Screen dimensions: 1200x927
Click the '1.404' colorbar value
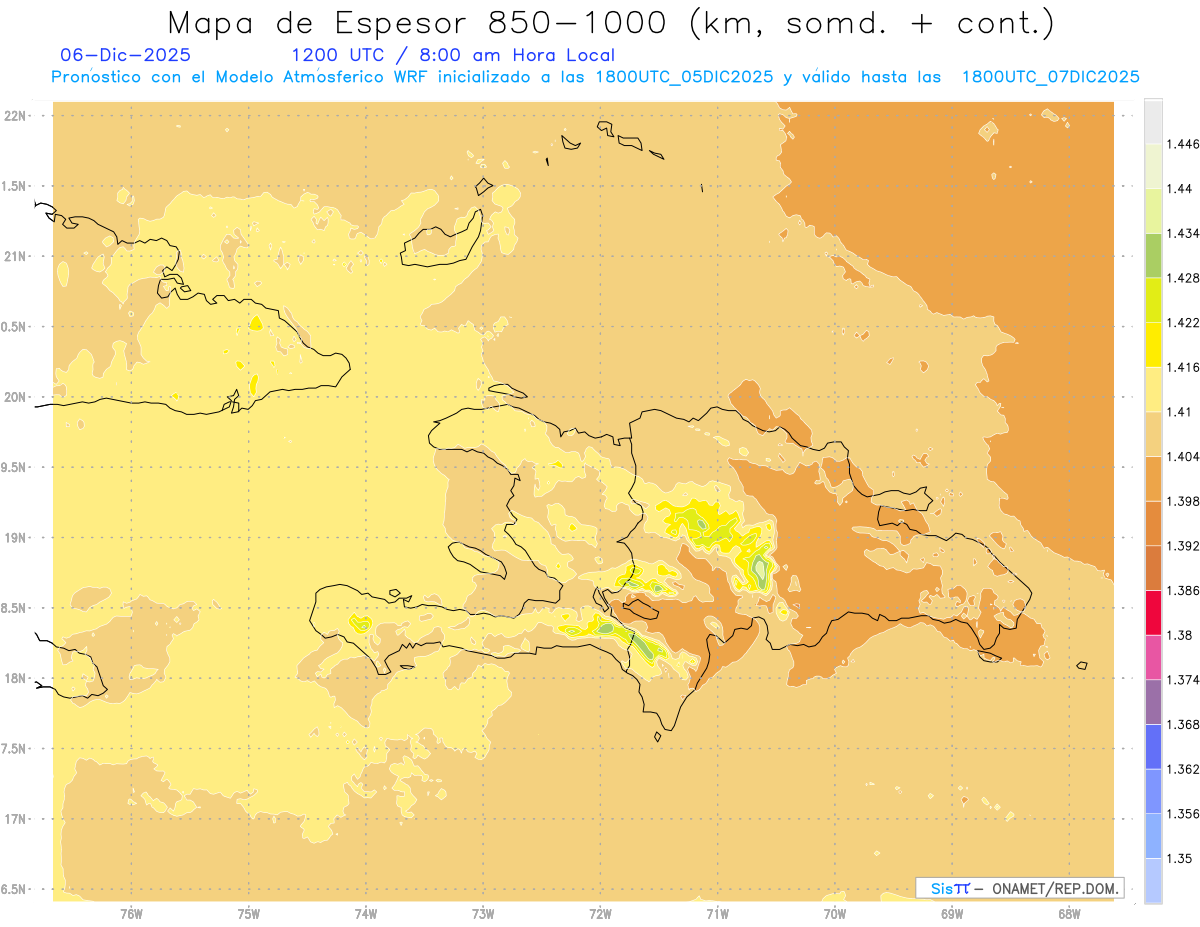click(x=1183, y=456)
